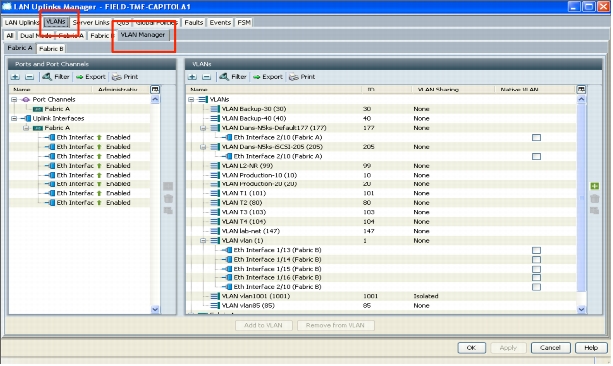Switch to the inner Fabric A tab

(20, 48)
